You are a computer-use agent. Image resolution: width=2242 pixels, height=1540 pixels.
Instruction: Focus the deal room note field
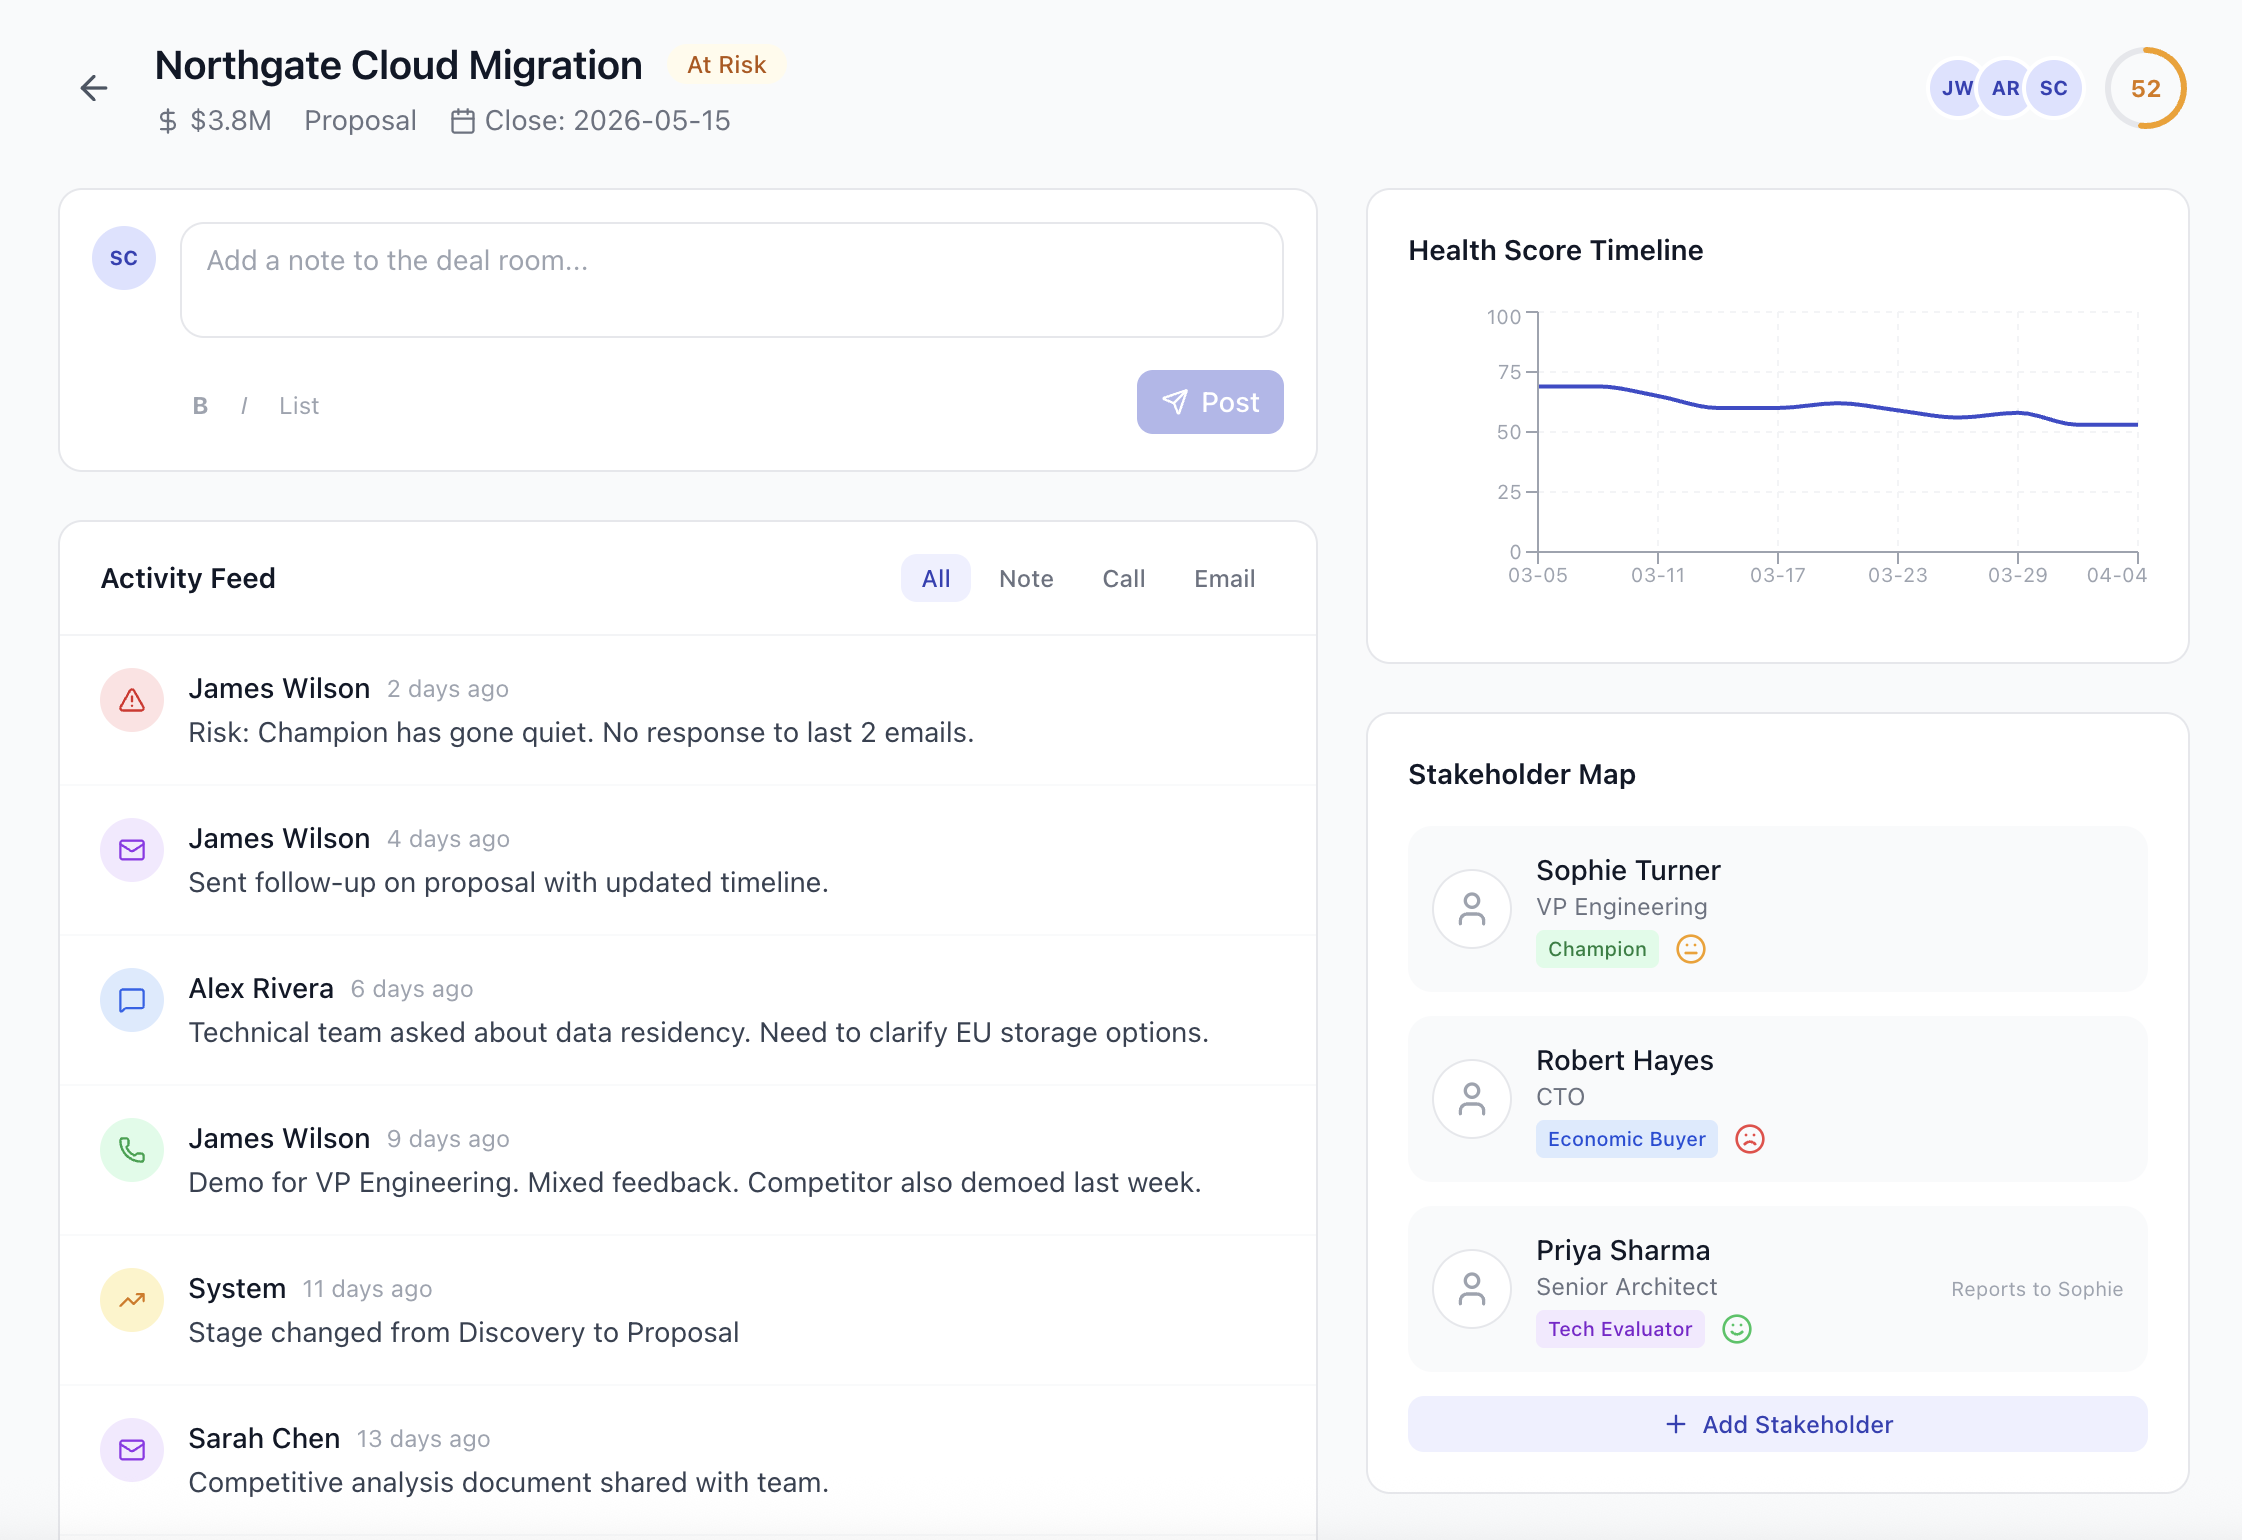pos(732,280)
